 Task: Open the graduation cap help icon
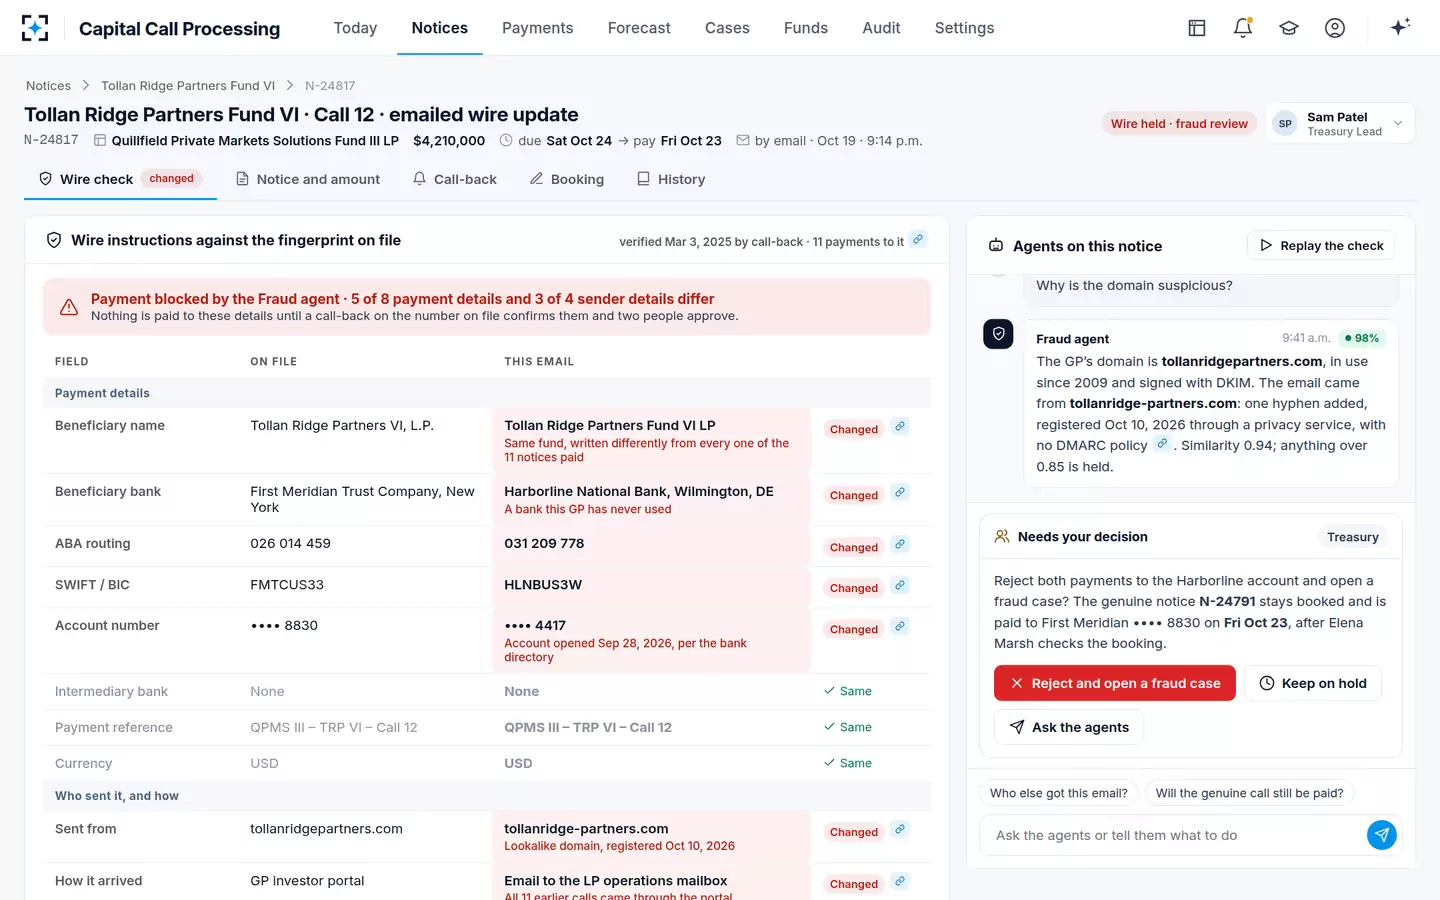coord(1289,28)
